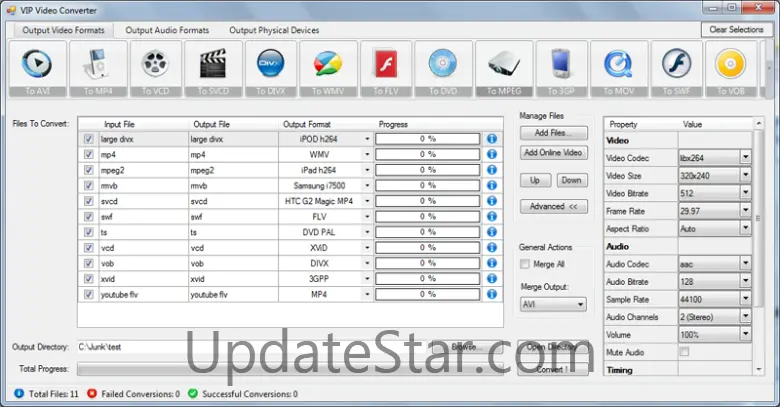
Task: Select the To DVD disc icon
Action: (x=443, y=69)
